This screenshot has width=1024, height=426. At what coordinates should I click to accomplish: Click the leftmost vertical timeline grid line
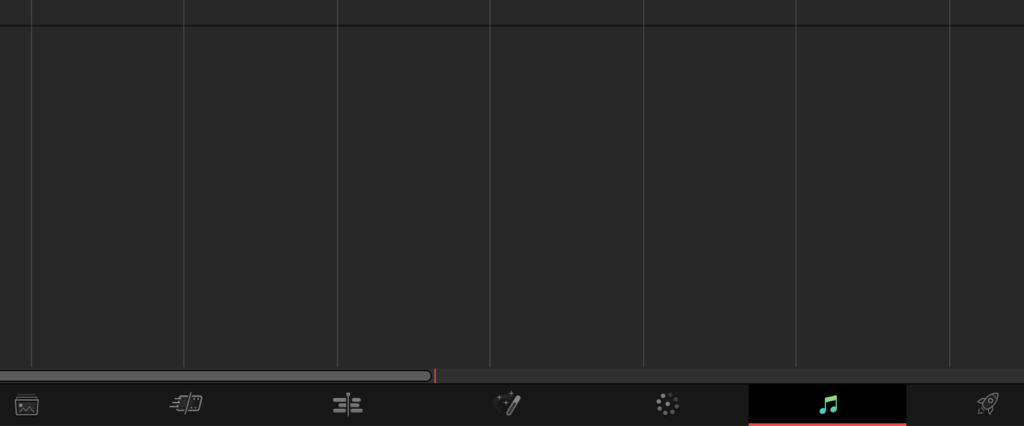pos(31,196)
